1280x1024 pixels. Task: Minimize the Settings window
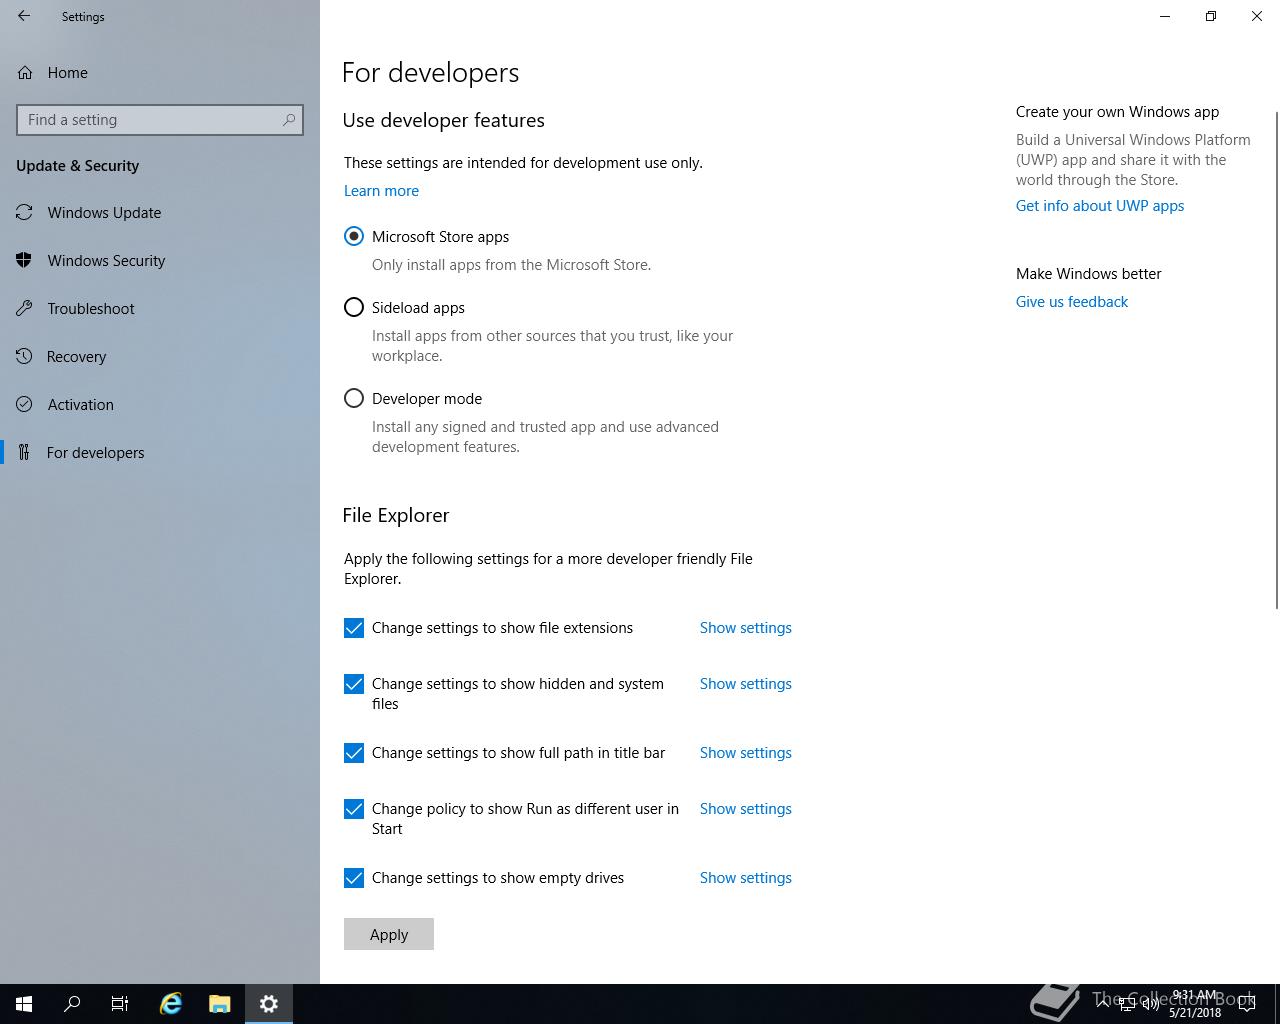pos(1165,16)
